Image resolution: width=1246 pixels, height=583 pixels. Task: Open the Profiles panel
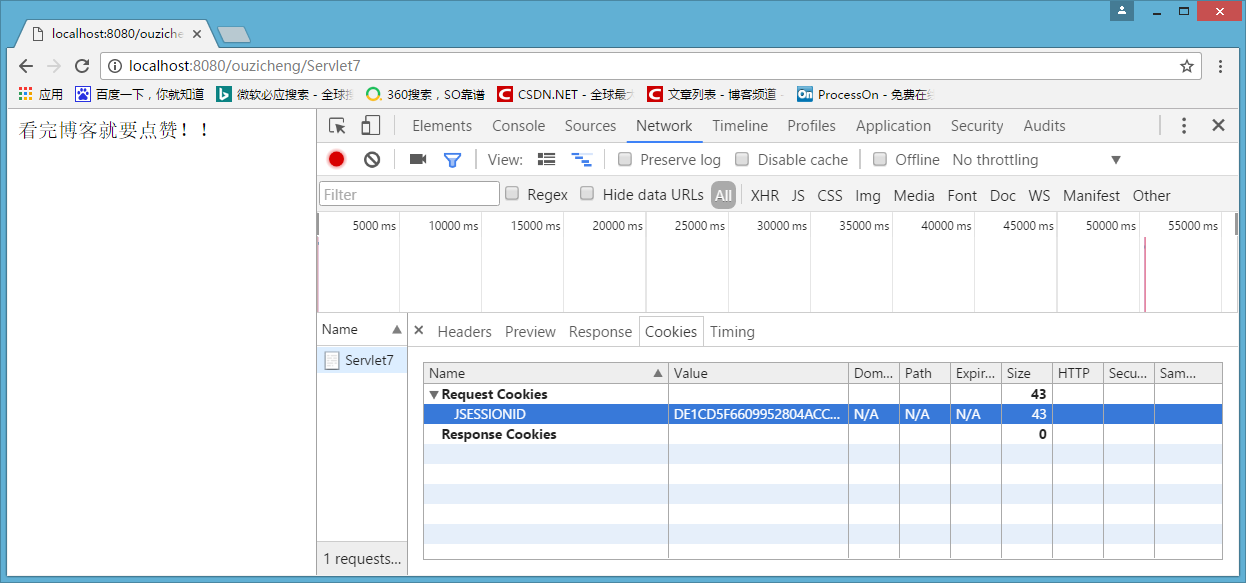tap(811, 126)
